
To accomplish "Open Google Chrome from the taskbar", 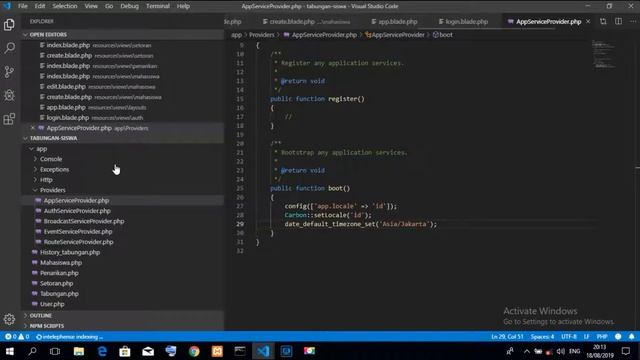I will tap(194, 351).
